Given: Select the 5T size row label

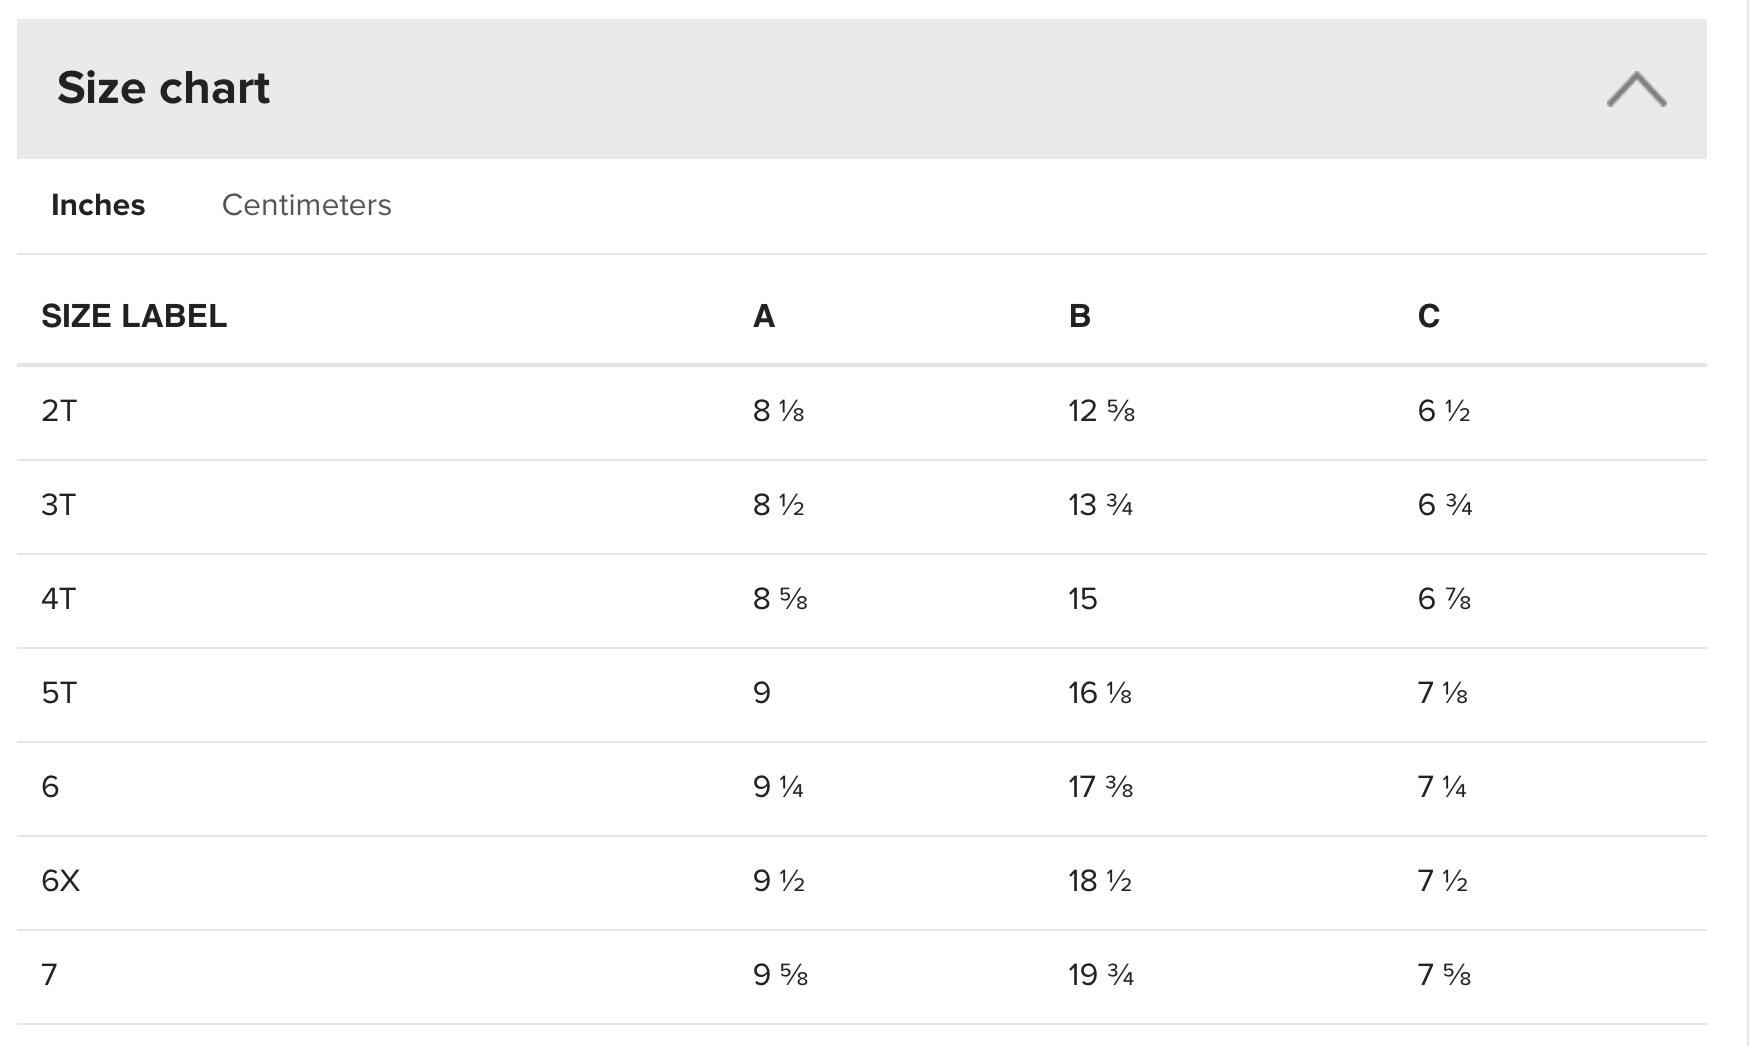Looking at the screenshot, I should click(x=59, y=693).
